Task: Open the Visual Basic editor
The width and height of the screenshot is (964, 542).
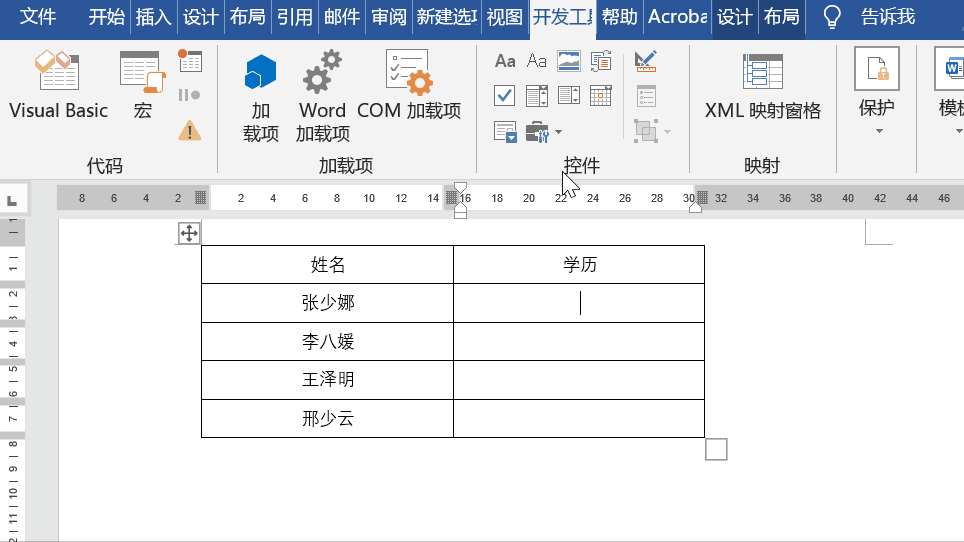Action: pyautogui.click(x=58, y=85)
